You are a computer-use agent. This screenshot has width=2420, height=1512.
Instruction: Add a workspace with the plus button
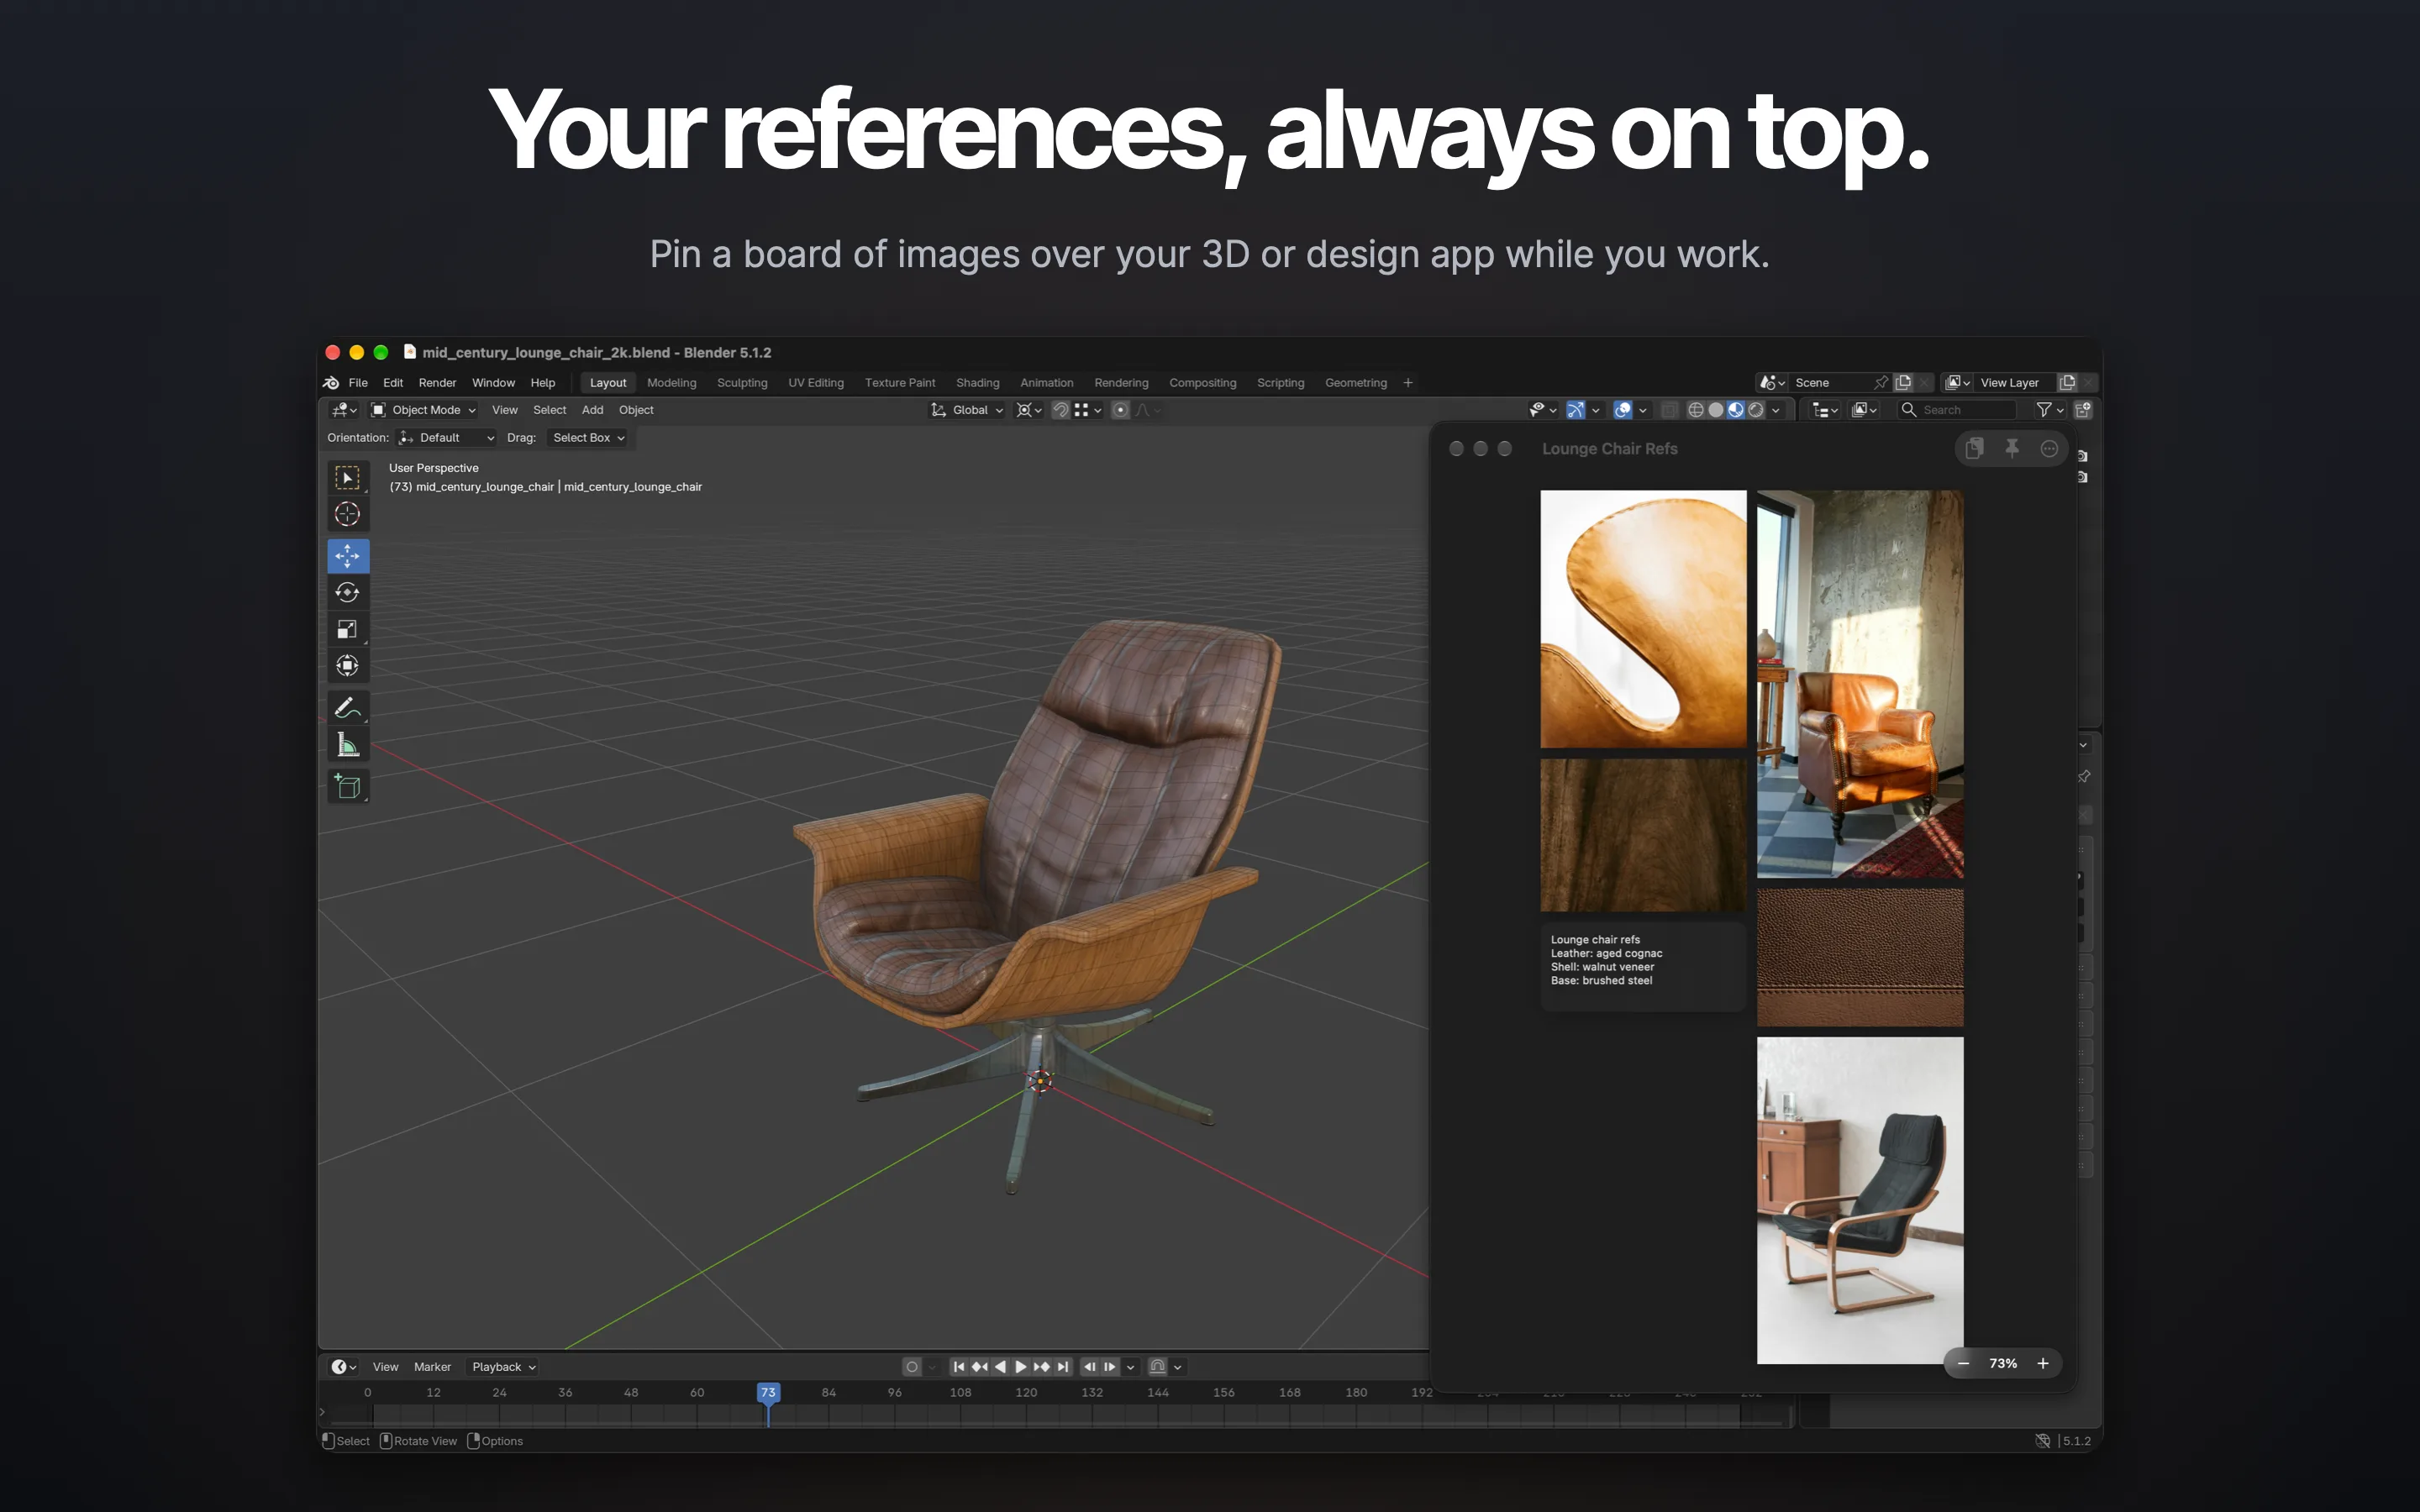tap(1408, 383)
